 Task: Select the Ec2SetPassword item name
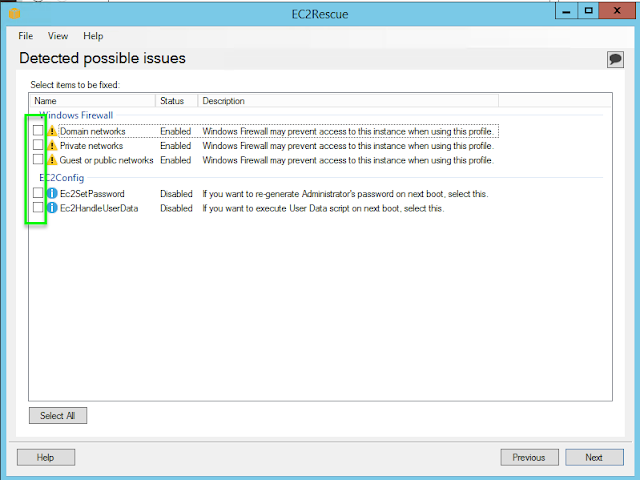[92, 193]
